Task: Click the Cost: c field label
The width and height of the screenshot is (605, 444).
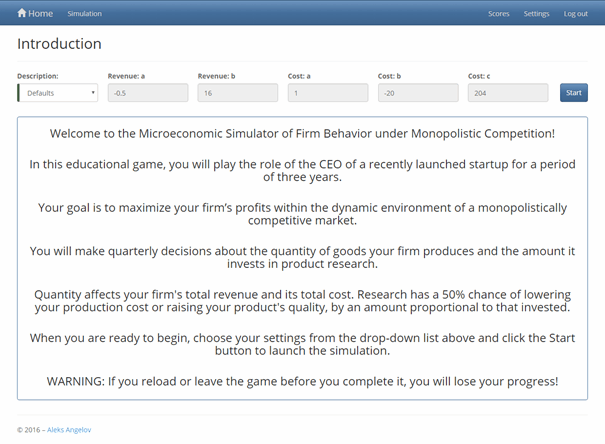Action: point(479,75)
